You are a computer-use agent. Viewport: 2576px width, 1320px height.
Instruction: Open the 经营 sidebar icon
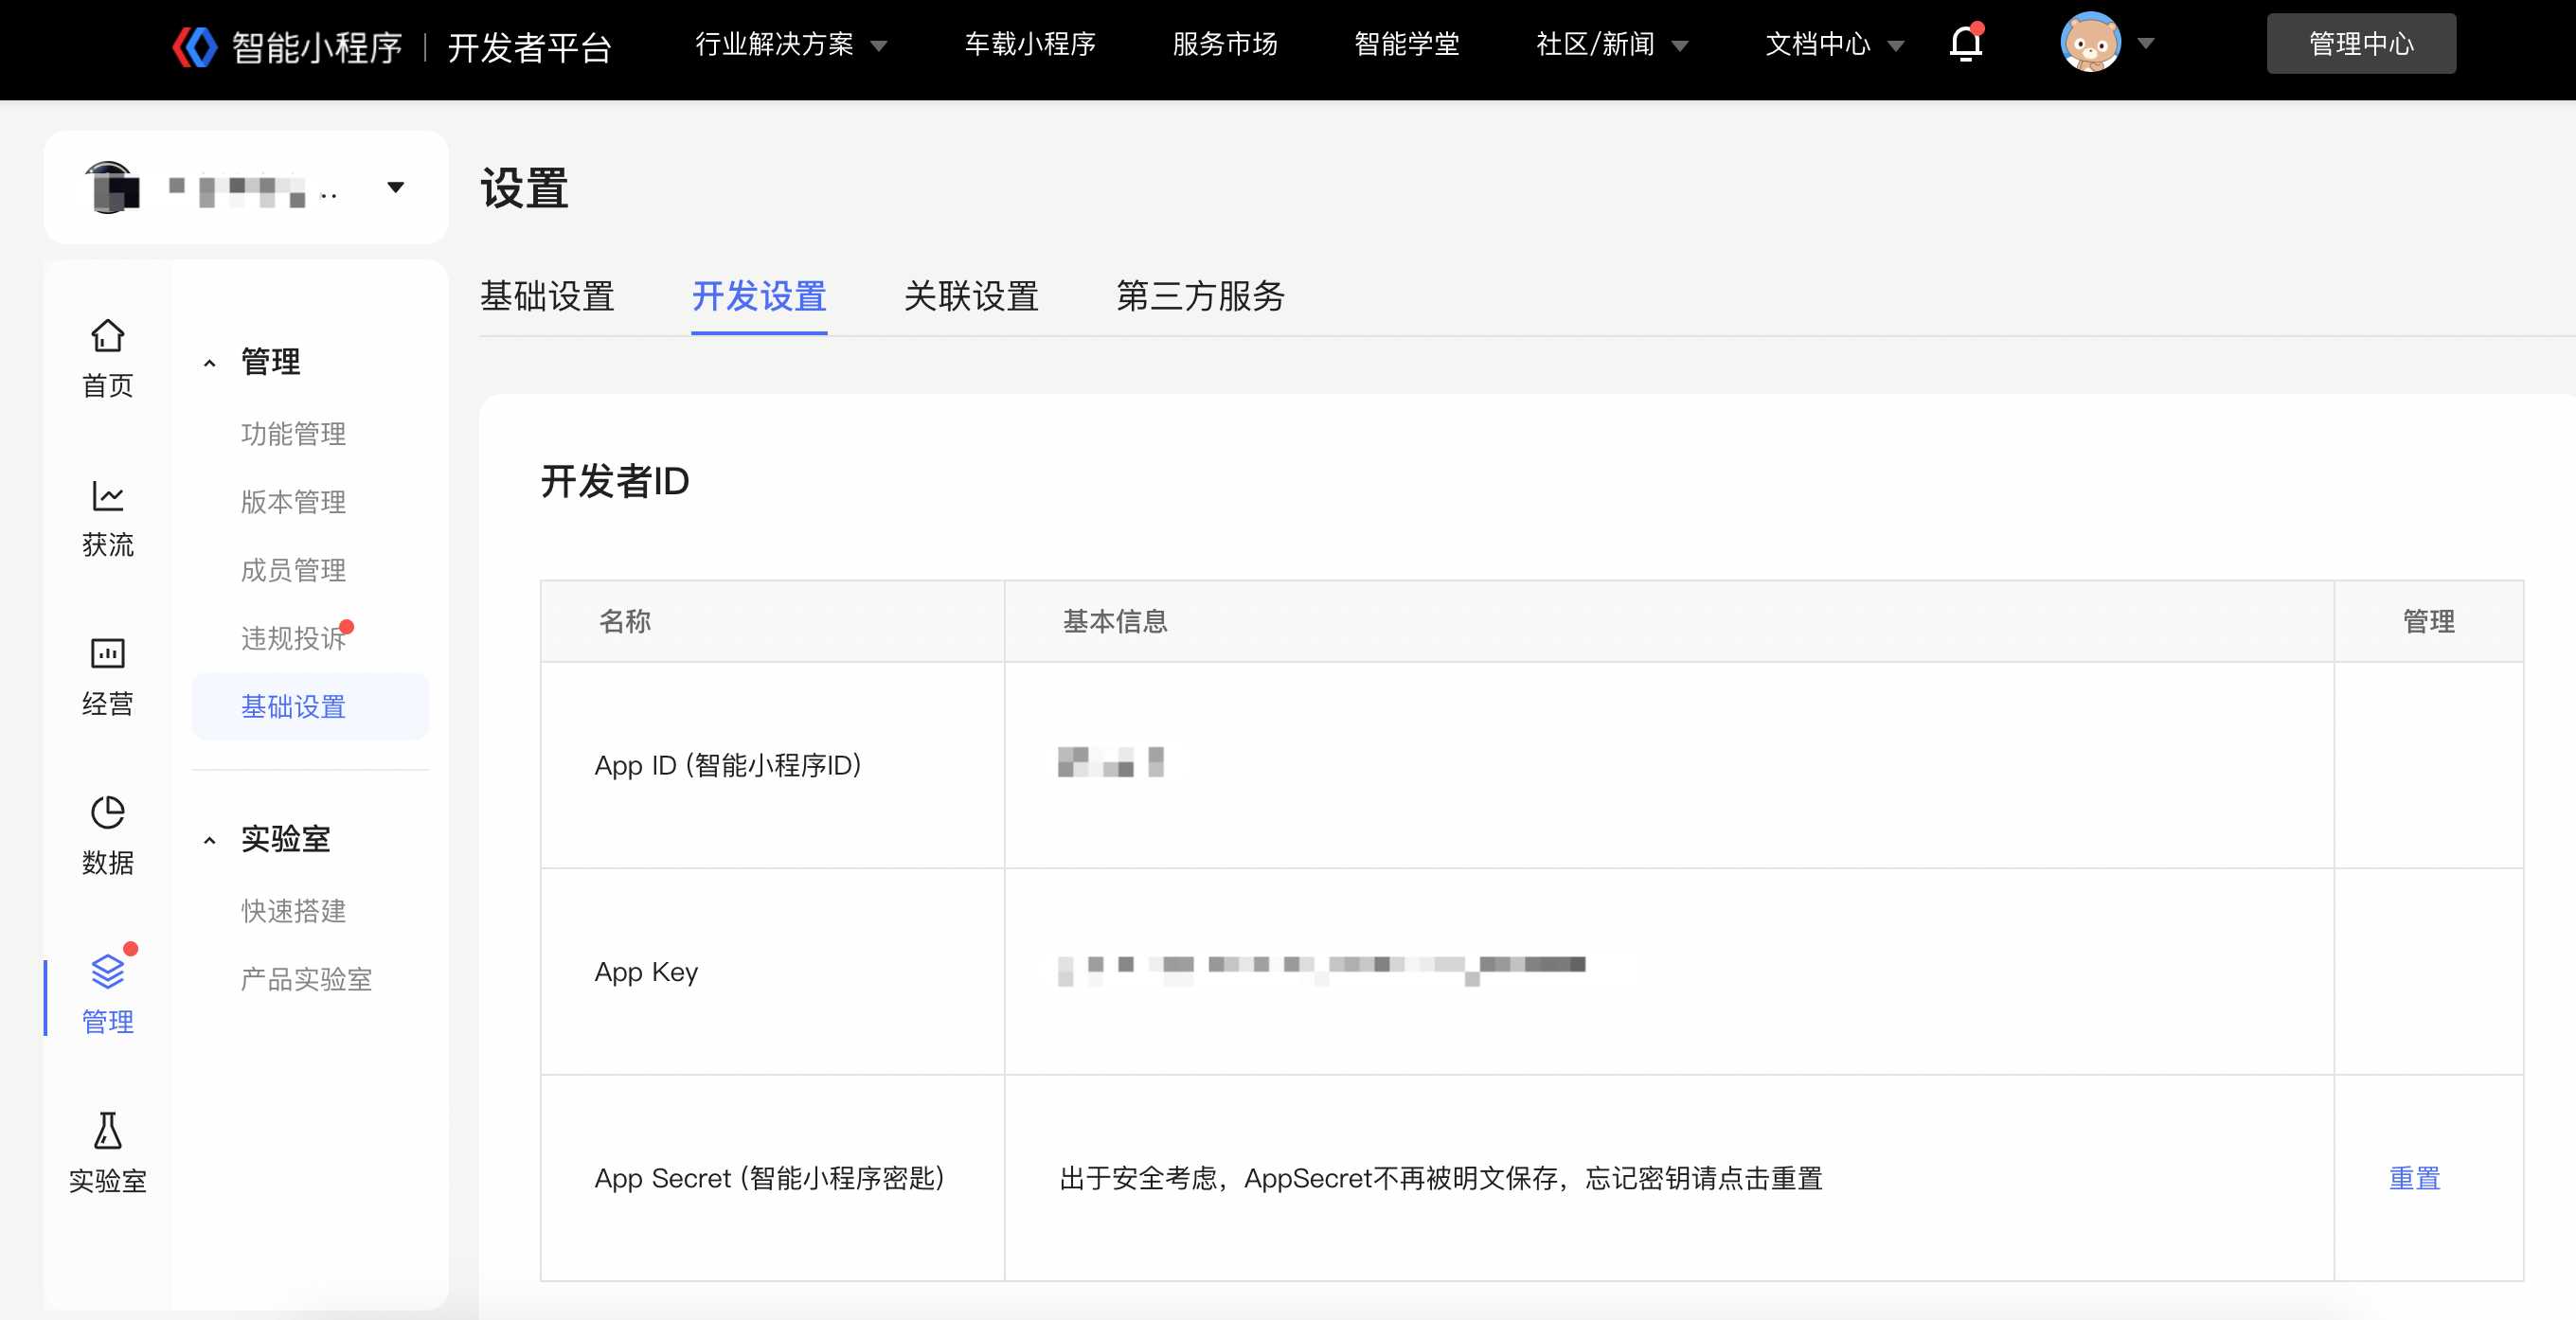tap(107, 655)
